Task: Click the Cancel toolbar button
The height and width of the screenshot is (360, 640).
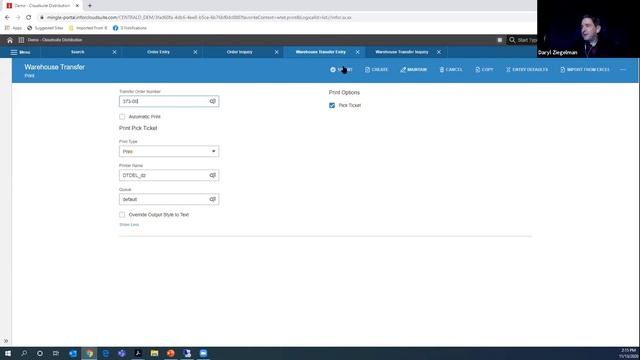Action: tap(451, 70)
